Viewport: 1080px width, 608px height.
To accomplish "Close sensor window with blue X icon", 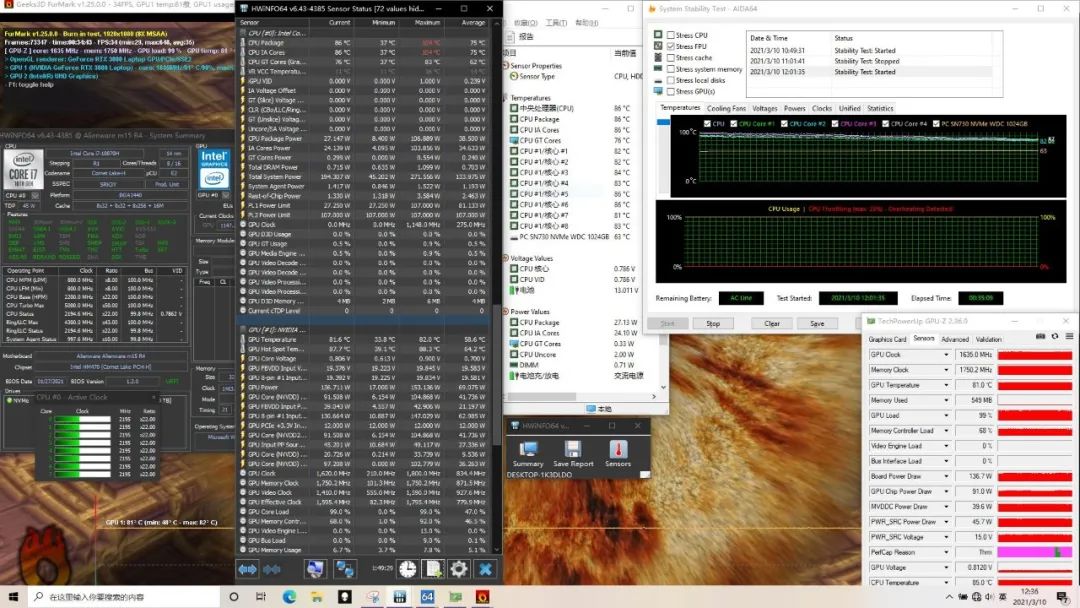I will (x=485, y=569).
